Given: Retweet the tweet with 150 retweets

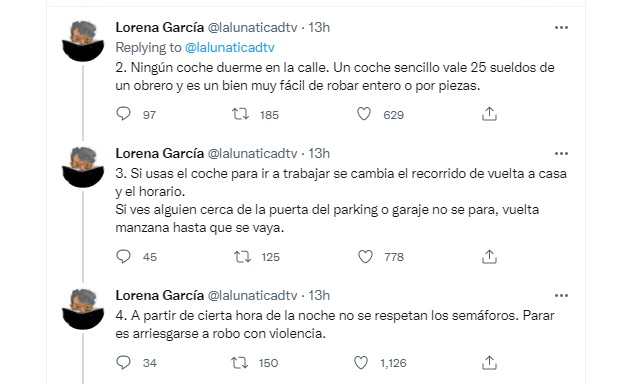Looking at the screenshot, I should (240, 362).
